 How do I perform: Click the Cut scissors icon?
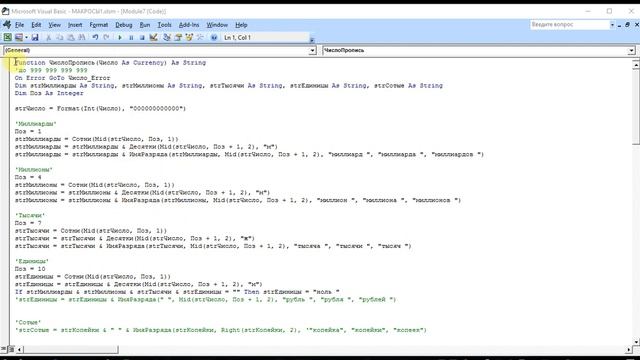pos(48,38)
